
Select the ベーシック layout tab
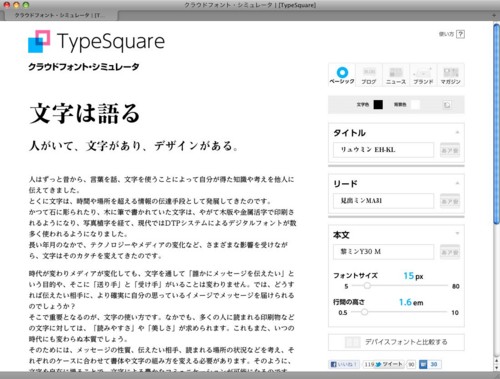click(x=342, y=75)
